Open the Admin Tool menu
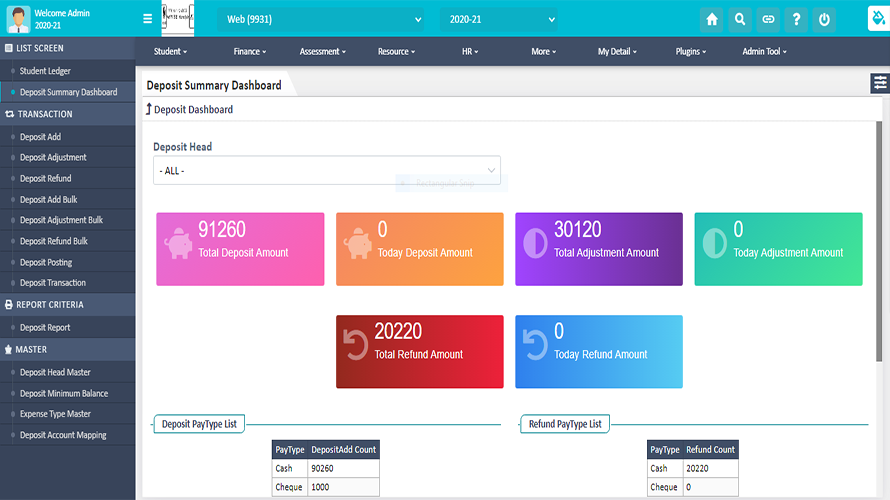The image size is (890, 500). click(x=764, y=51)
